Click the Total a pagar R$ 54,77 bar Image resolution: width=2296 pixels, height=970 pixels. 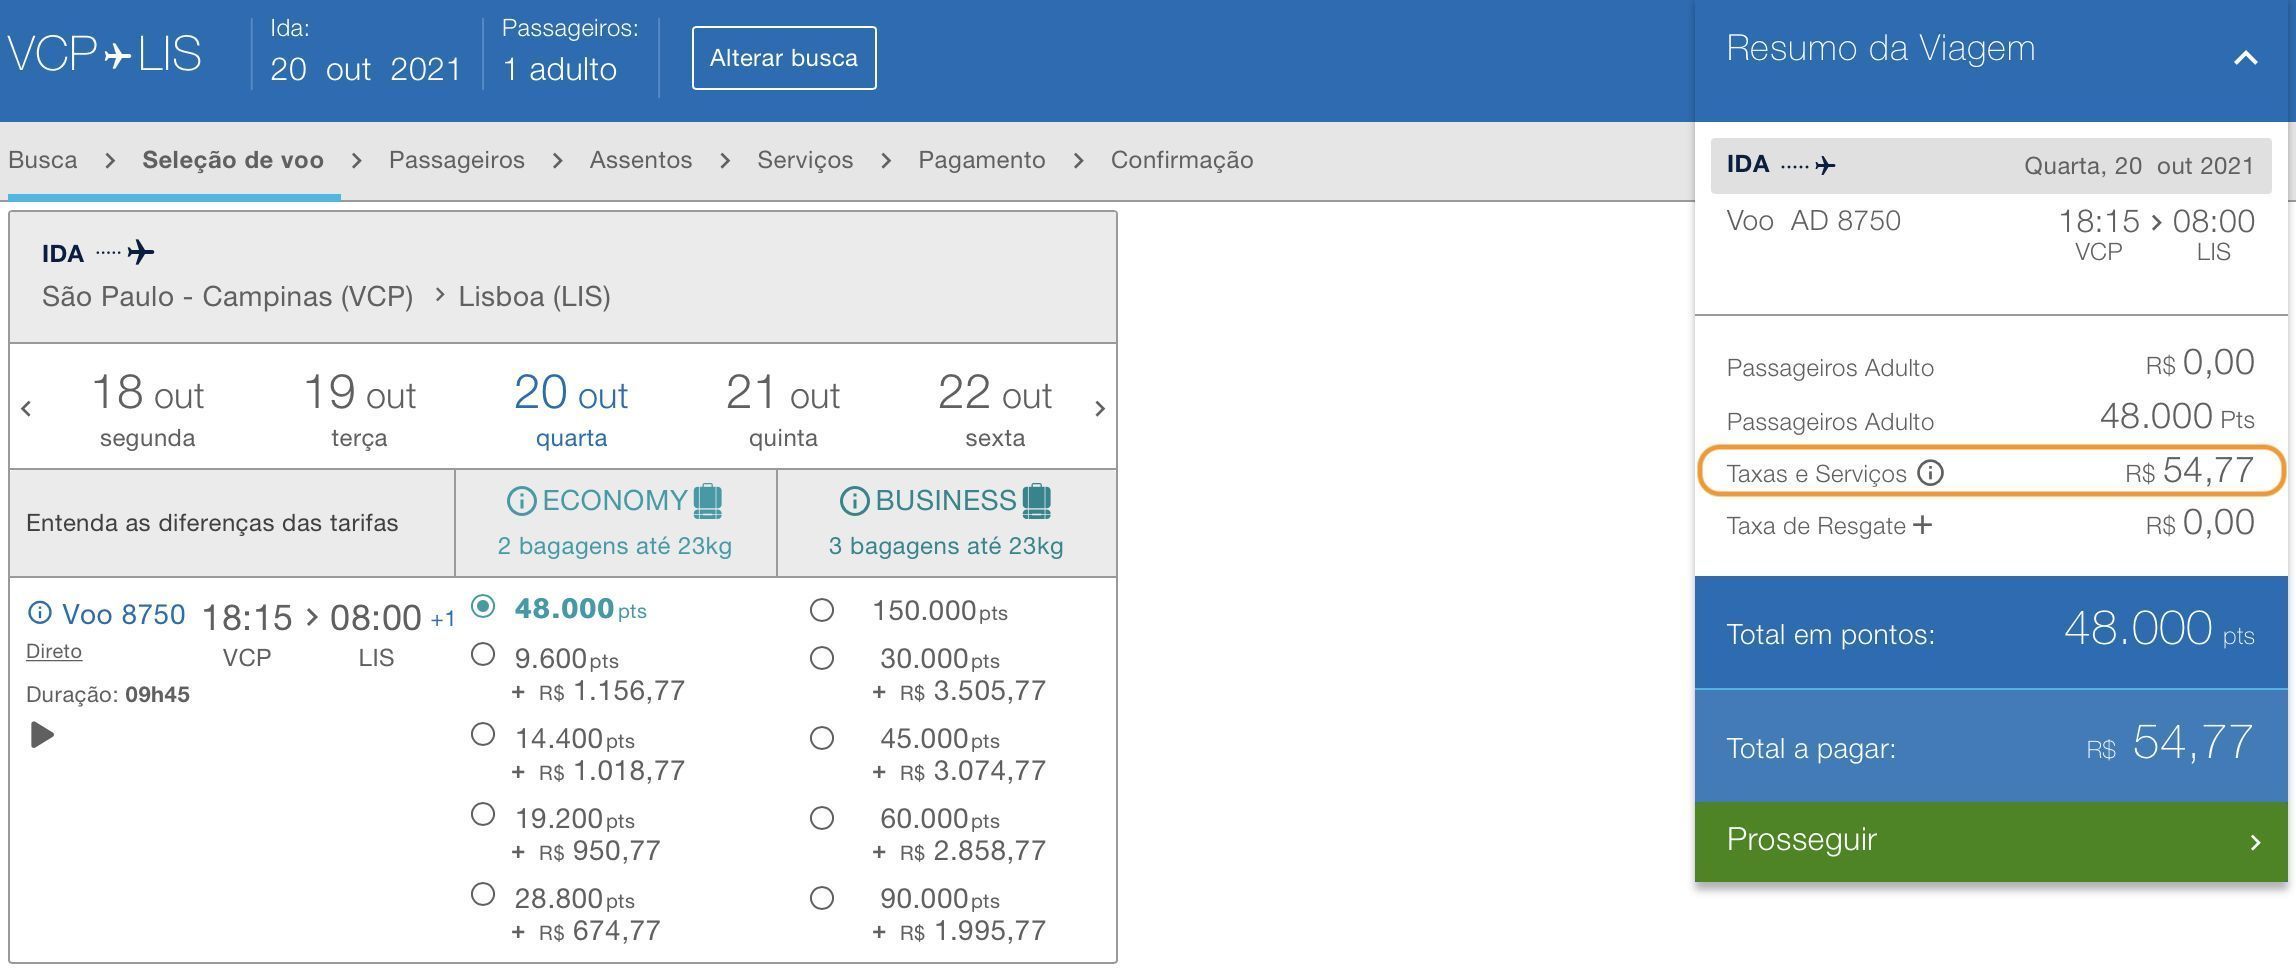tap(1991, 746)
